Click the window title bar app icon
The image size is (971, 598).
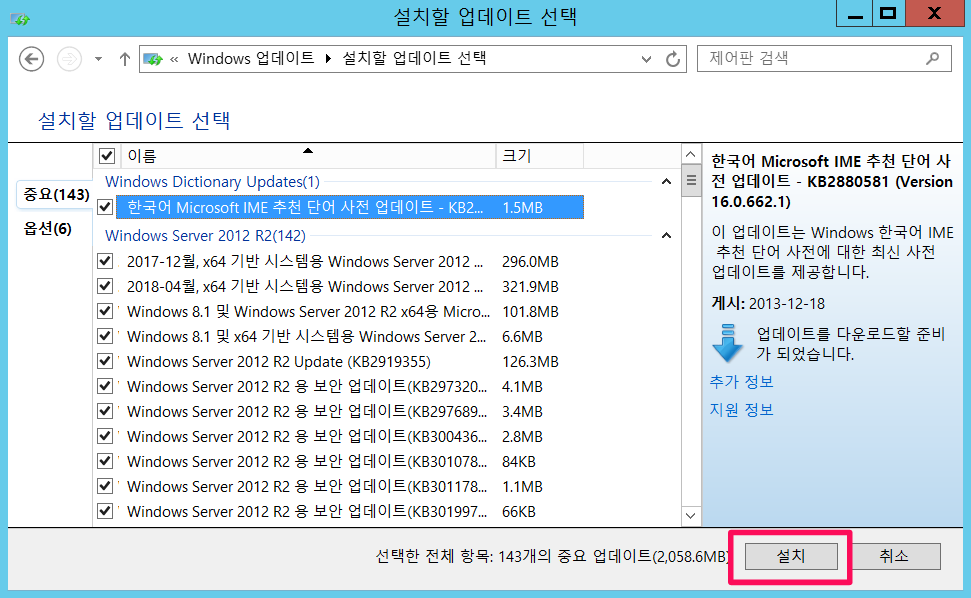point(20,19)
